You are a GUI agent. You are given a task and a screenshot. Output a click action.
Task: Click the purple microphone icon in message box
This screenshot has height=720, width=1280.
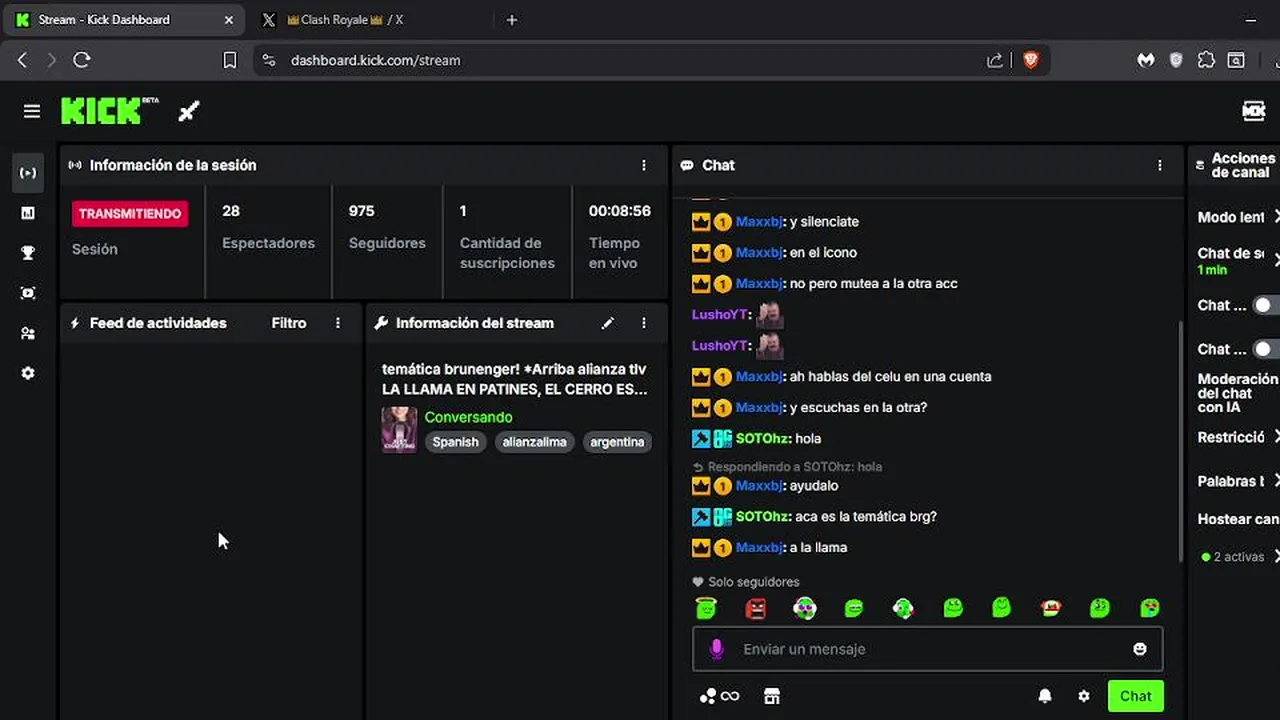click(716, 649)
